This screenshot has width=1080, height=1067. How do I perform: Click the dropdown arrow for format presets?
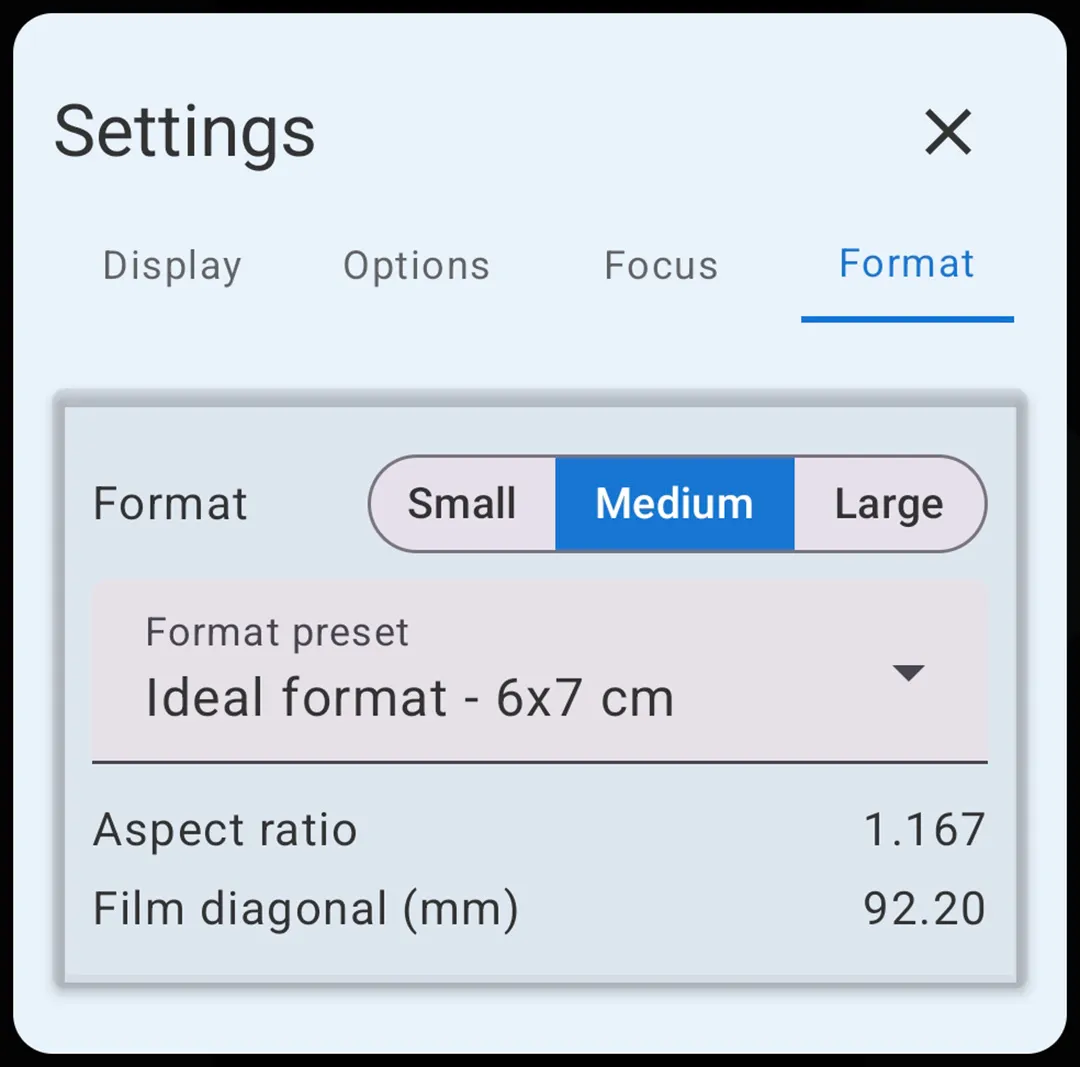click(910, 673)
